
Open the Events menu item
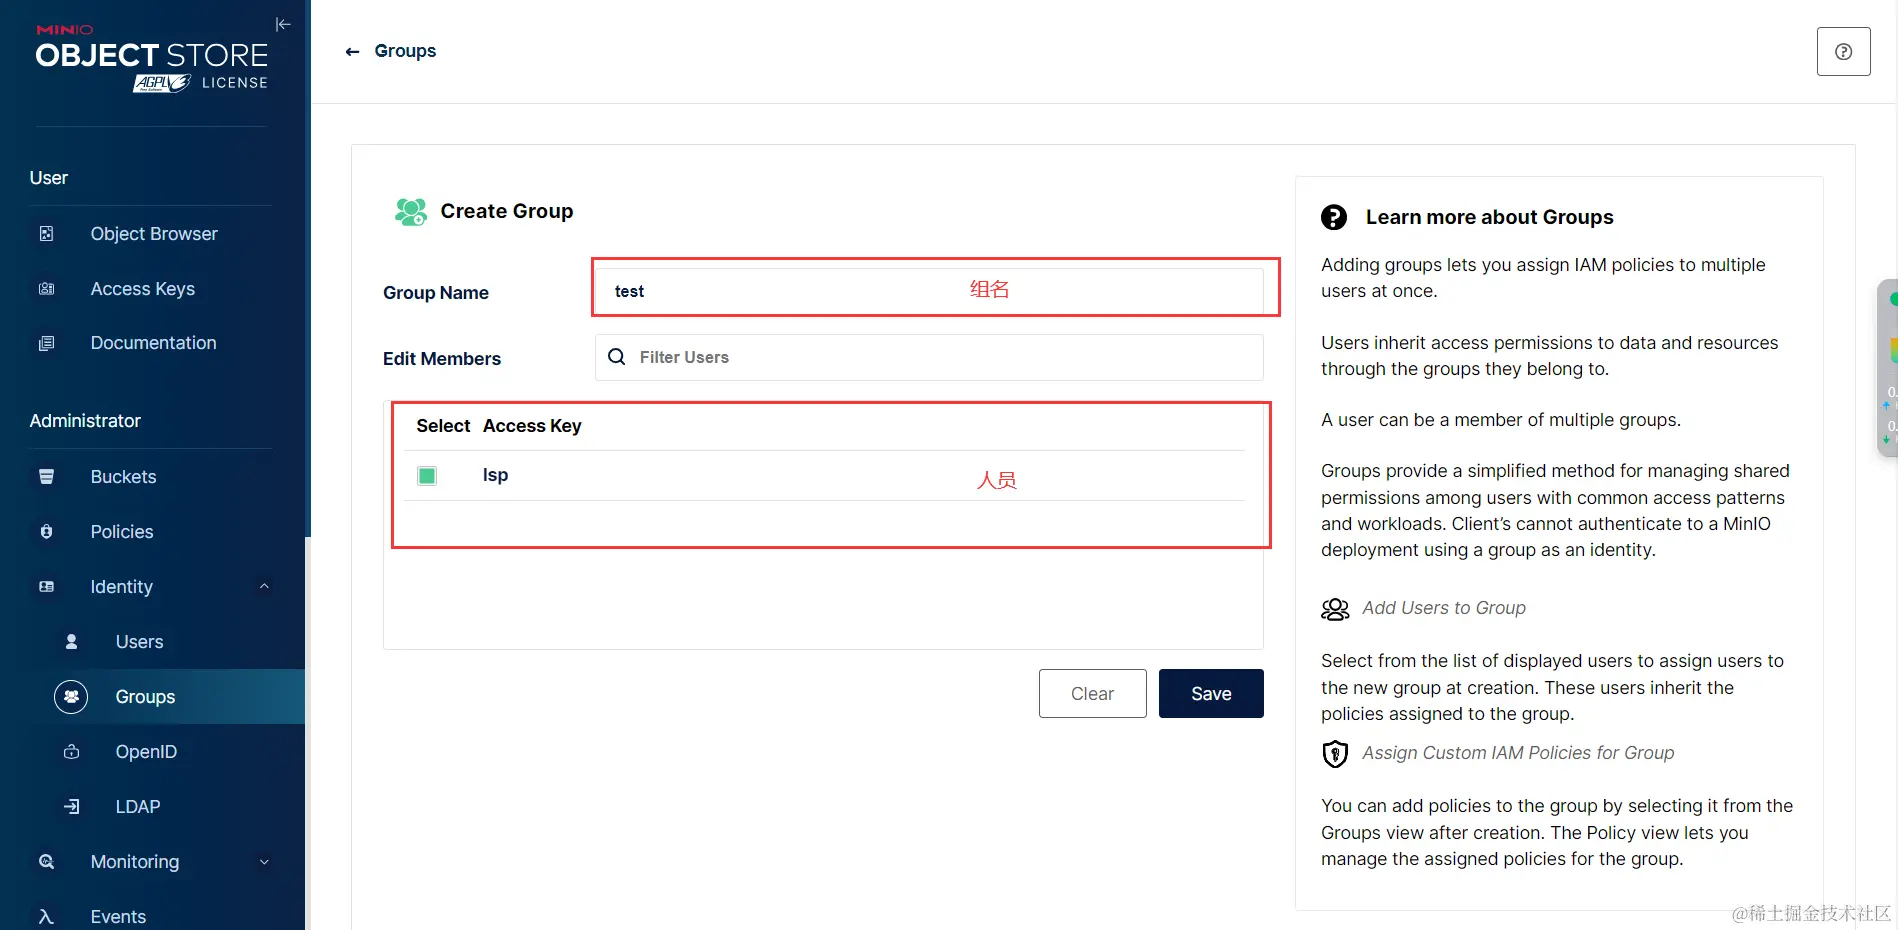[118, 916]
